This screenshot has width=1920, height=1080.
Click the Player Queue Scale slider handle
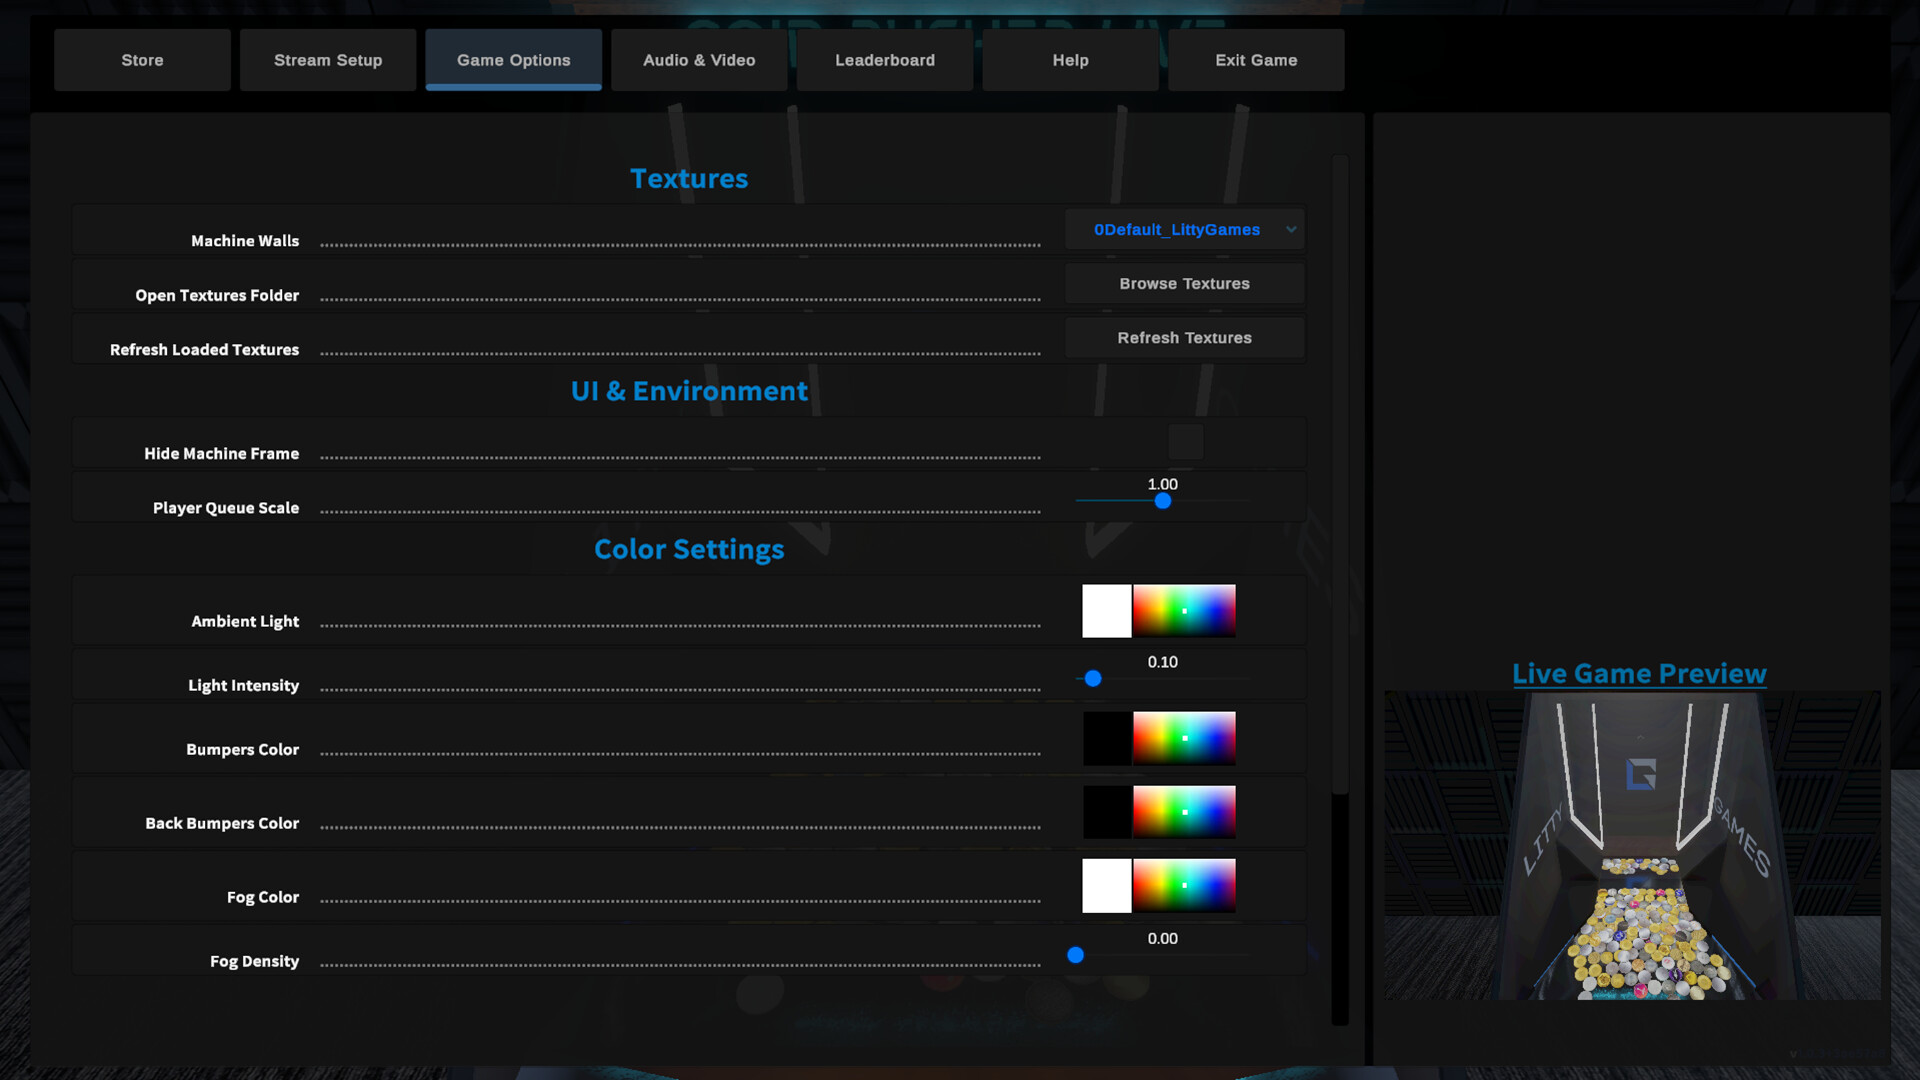click(1162, 501)
